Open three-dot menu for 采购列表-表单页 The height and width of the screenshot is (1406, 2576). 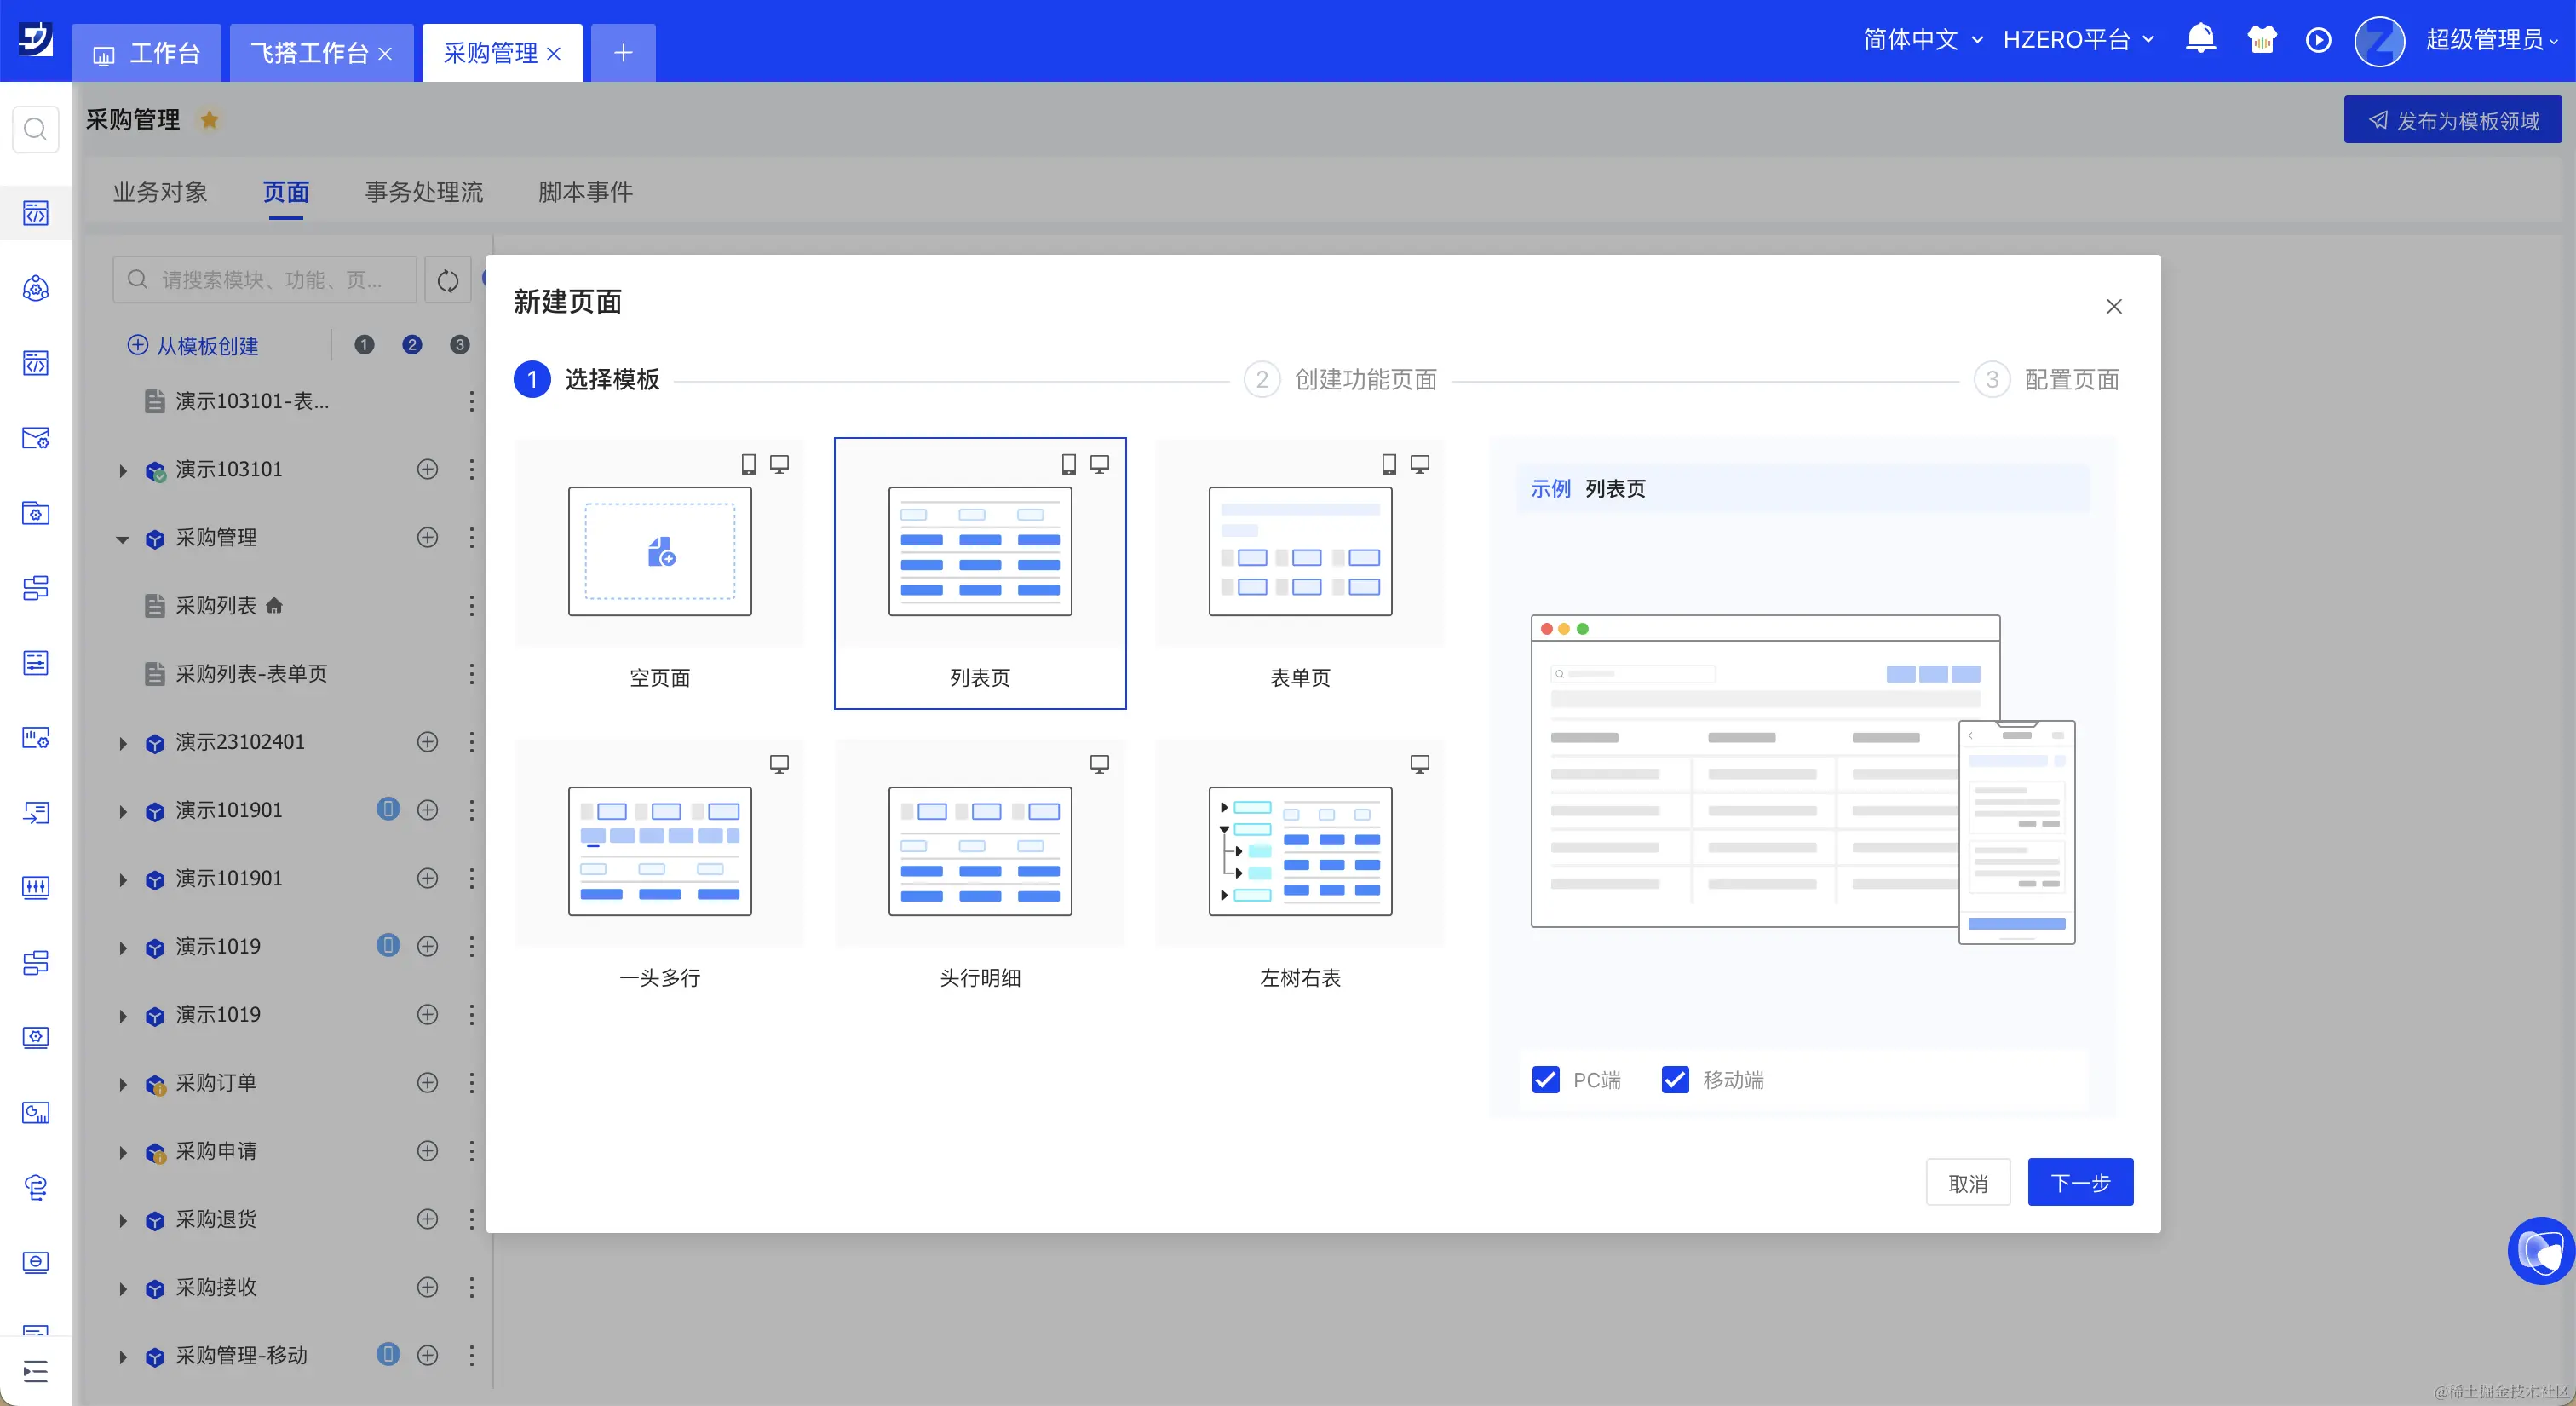471,674
